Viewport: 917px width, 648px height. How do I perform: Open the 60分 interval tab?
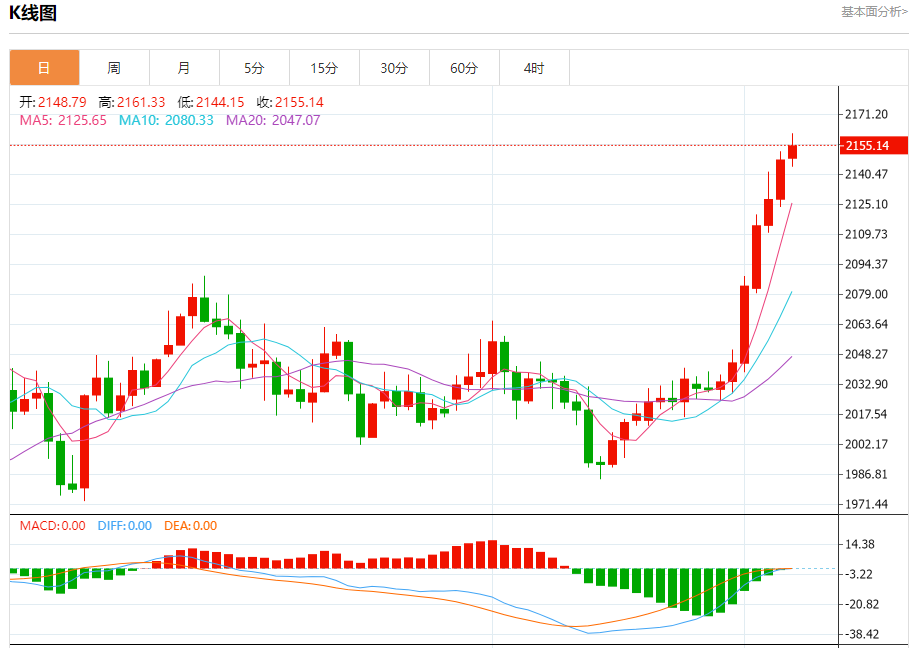[x=464, y=68]
